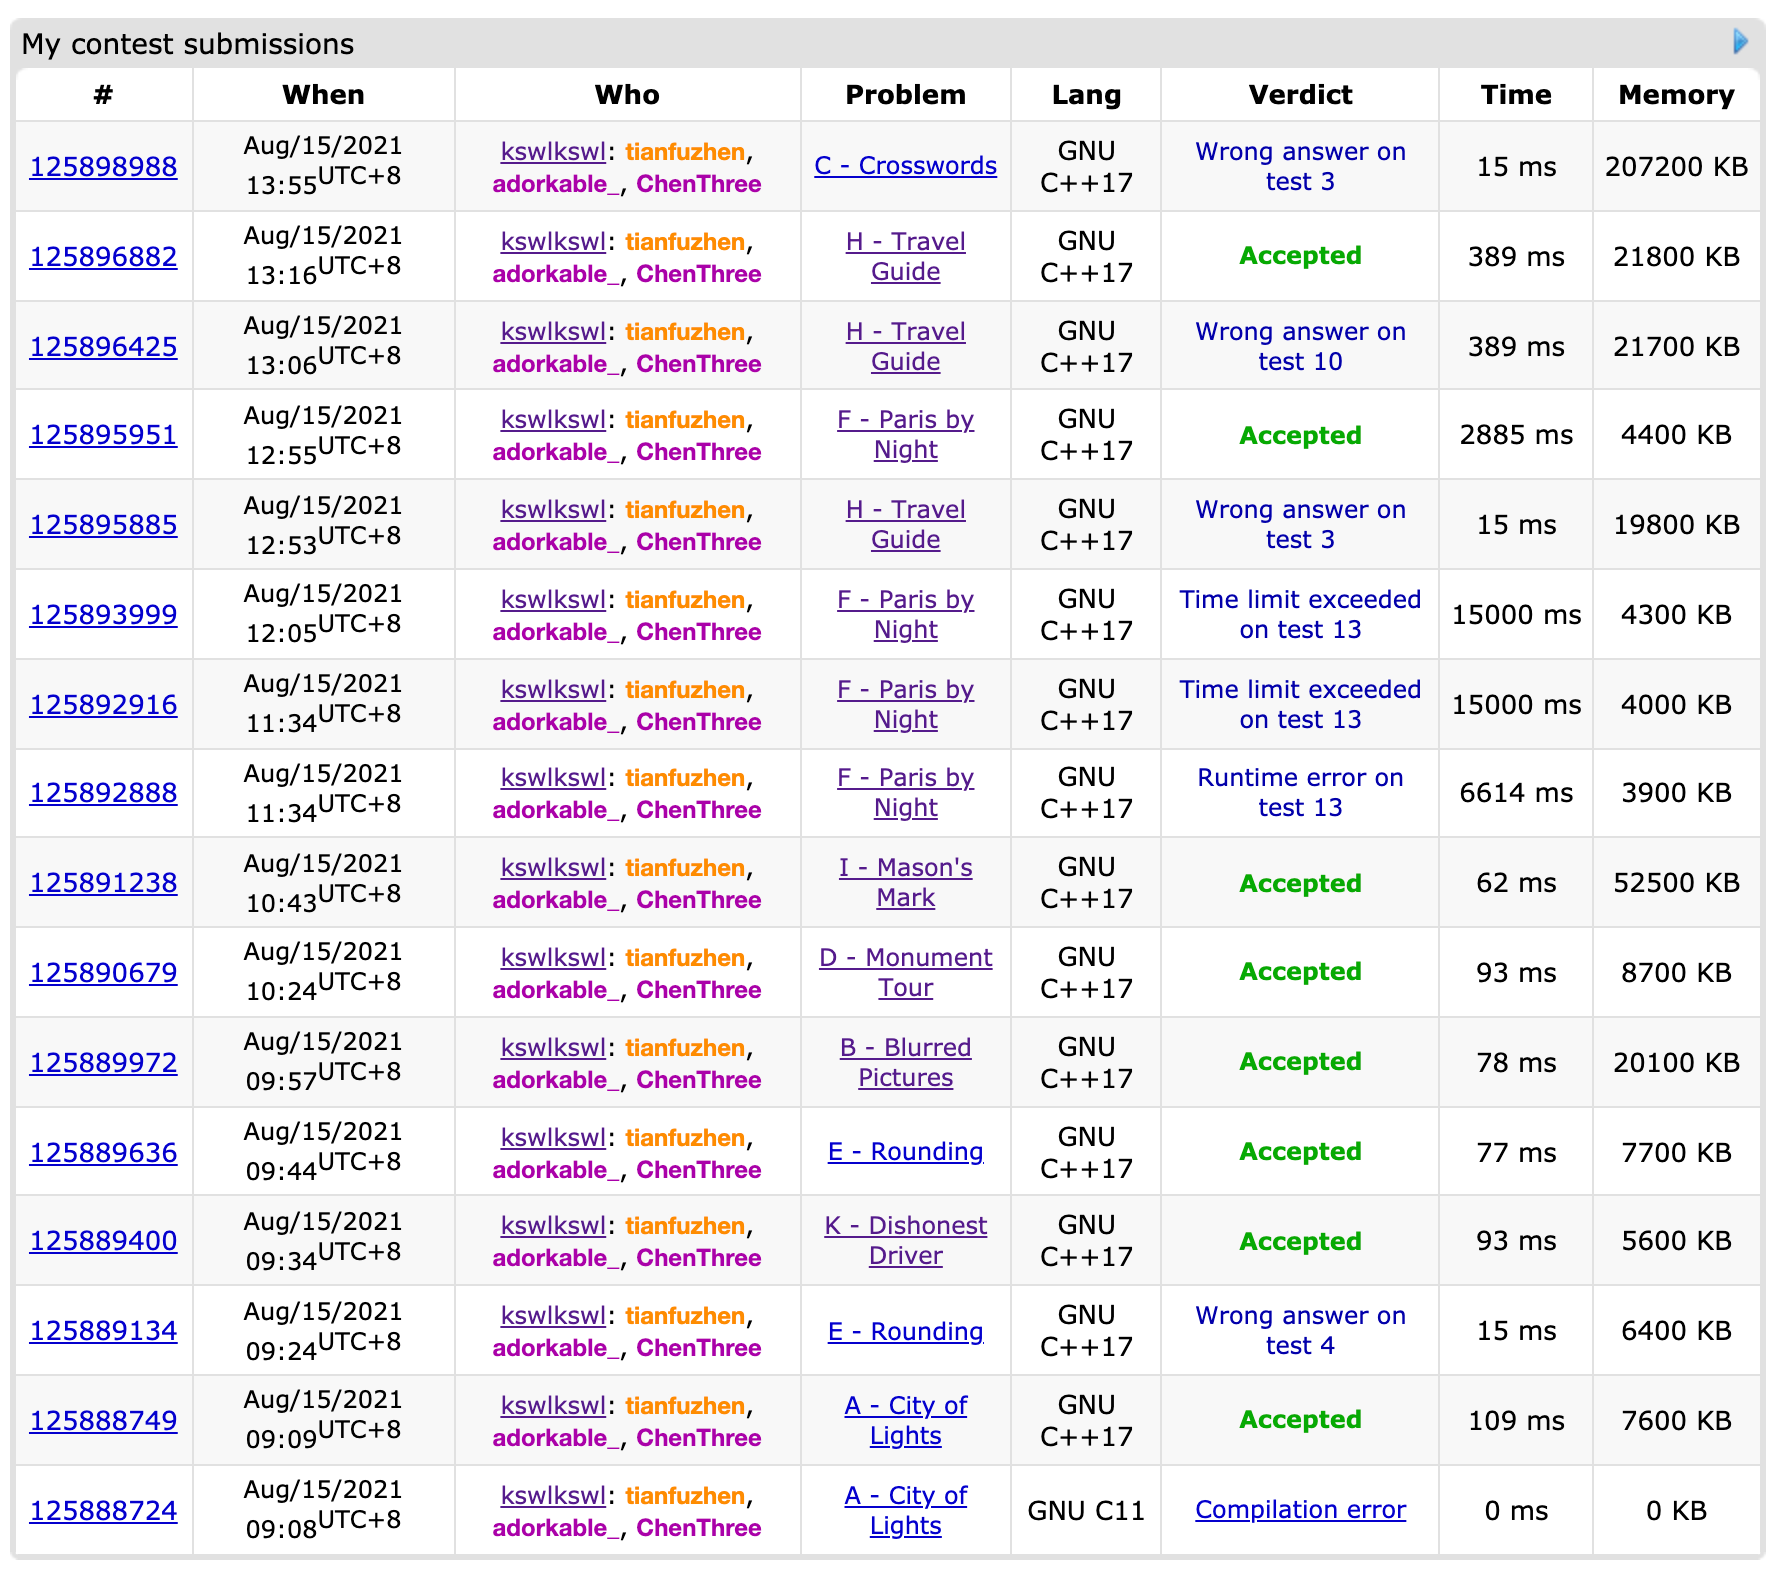Viewport: 1774px width, 1574px height.
Task: Open submission 125898988
Action: click(103, 167)
